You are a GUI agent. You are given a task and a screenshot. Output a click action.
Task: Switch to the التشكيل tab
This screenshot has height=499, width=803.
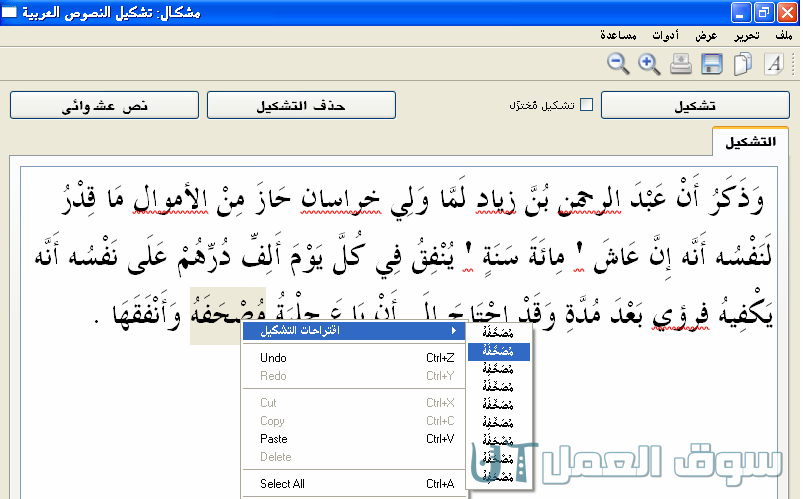click(x=750, y=142)
